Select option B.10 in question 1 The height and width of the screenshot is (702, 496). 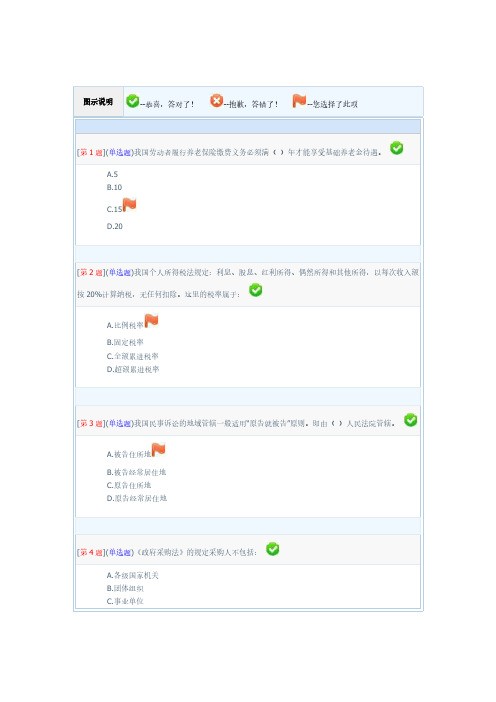[x=114, y=187]
